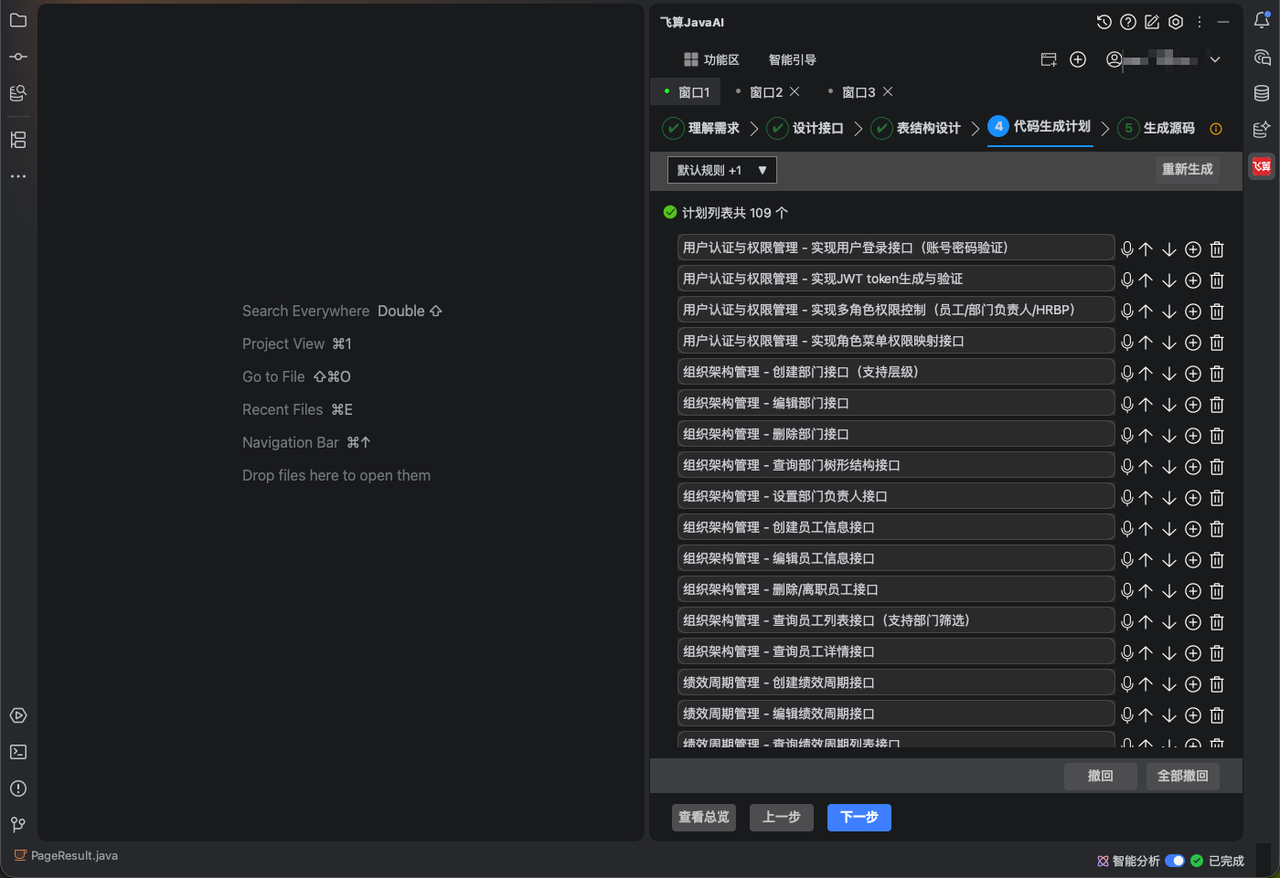Click microphone for 编辑绩效周期接口 row

pos(1127,714)
